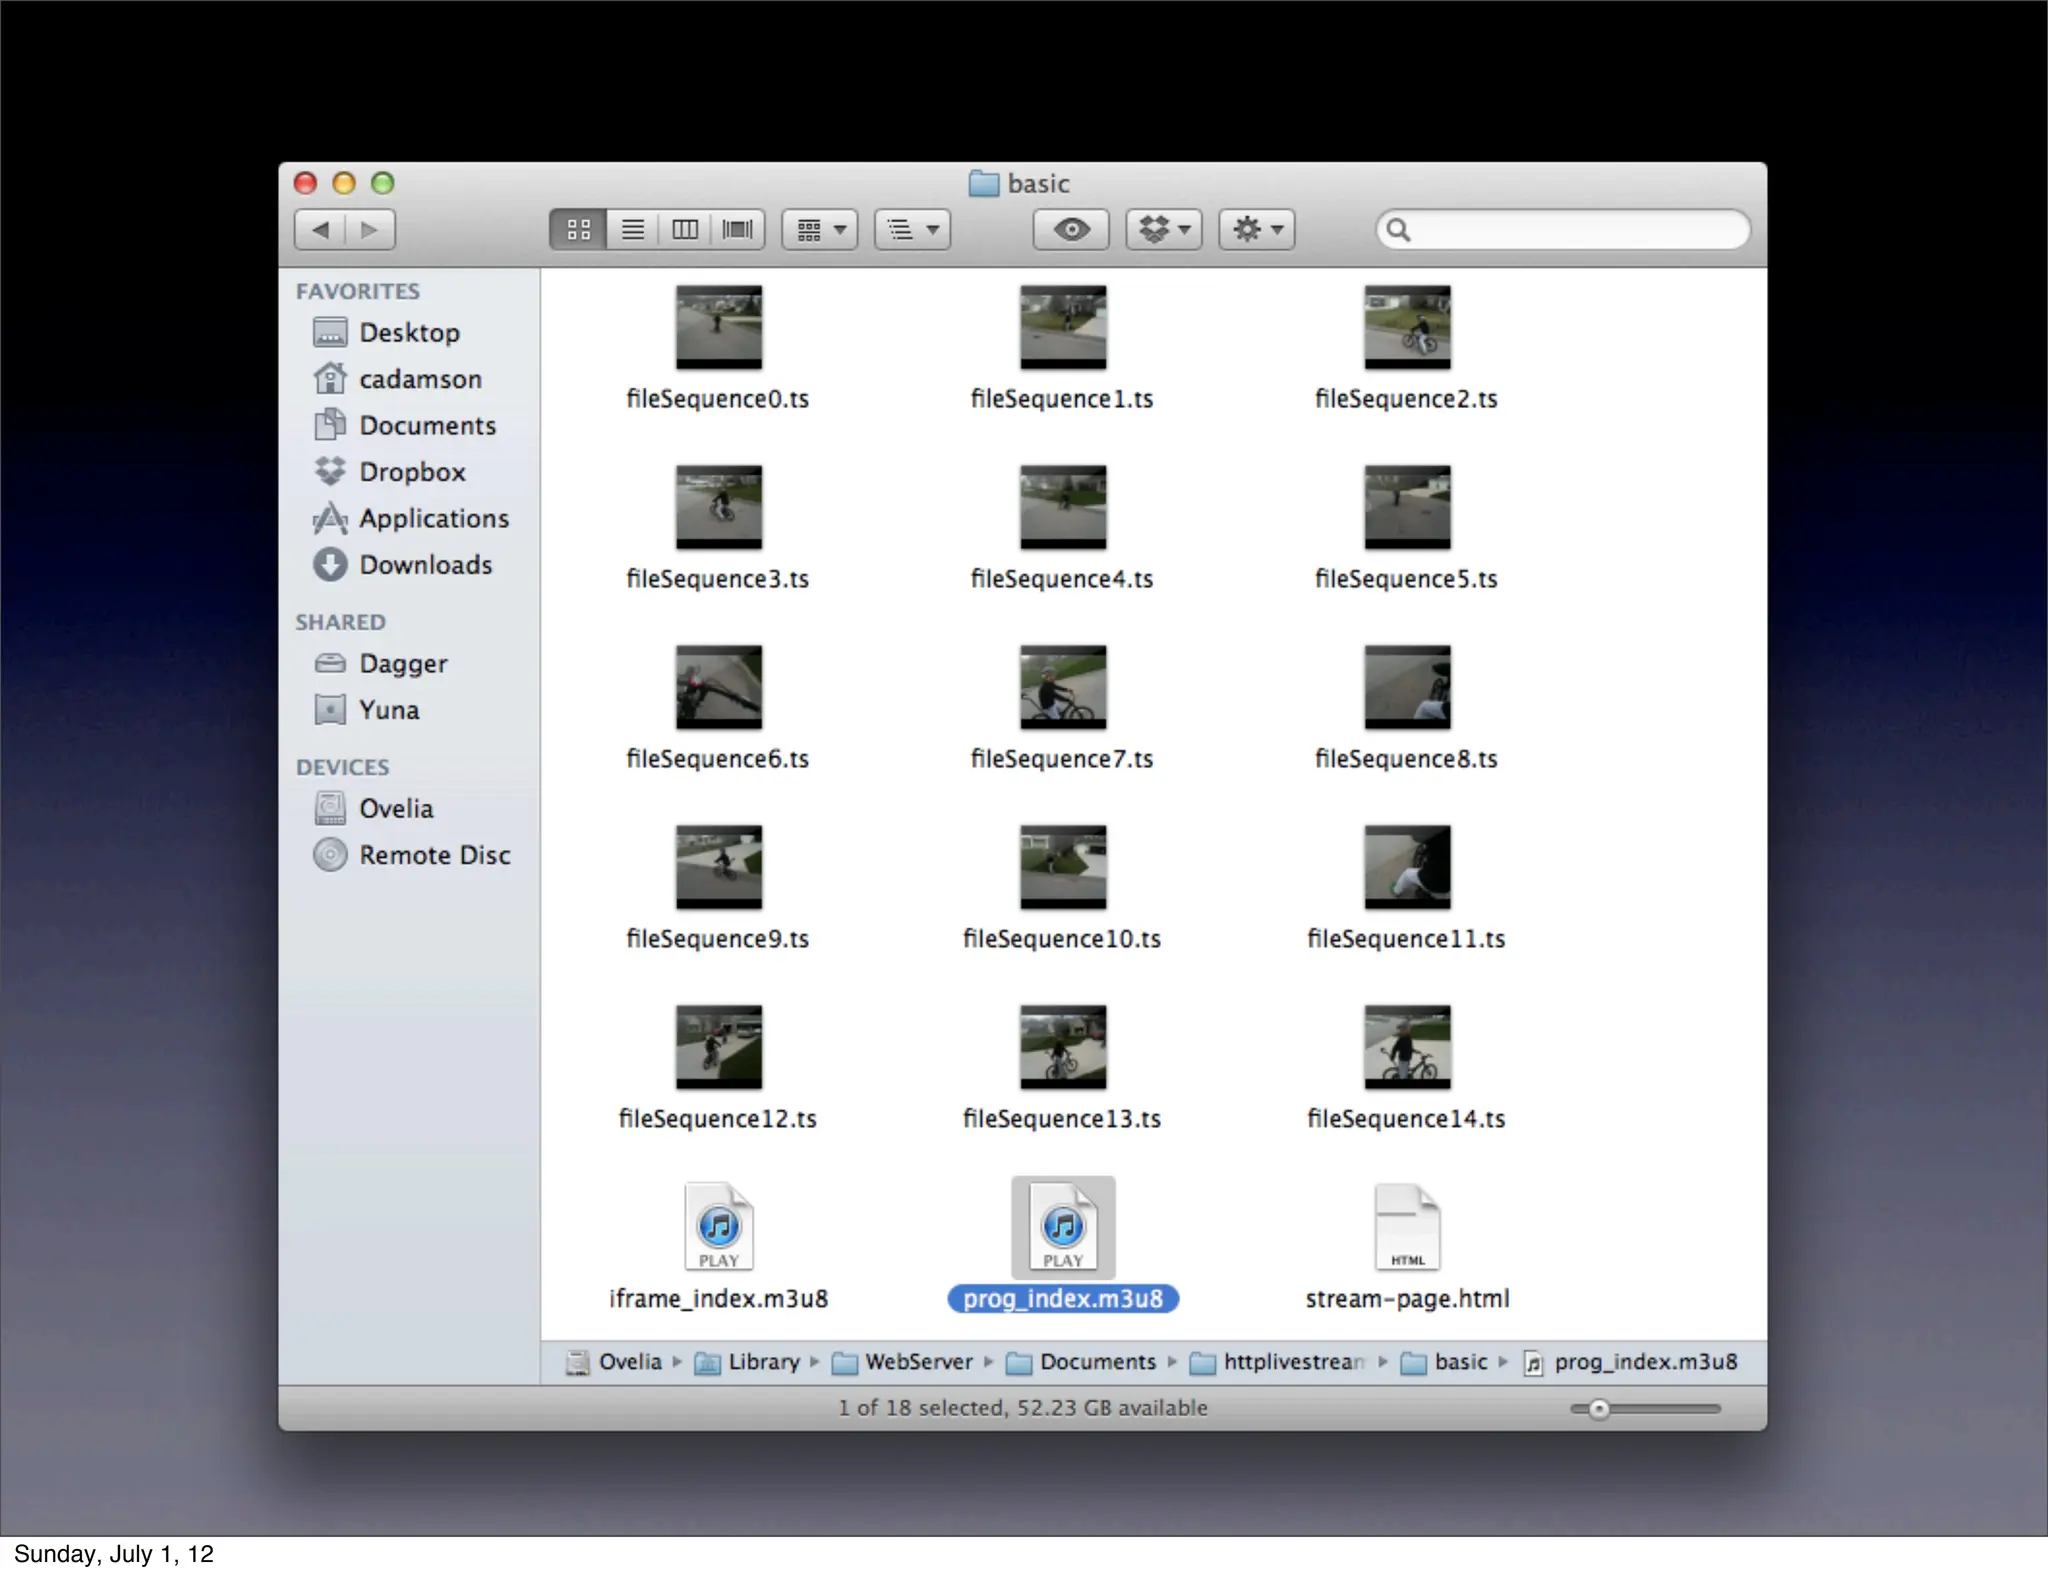Open the Dropbox toolbar dropdown
Screen dimensions: 2048x1576
pos(1164,230)
